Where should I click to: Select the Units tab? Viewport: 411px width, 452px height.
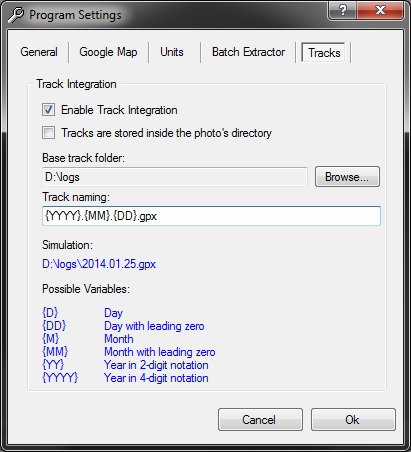tap(172, 52)
